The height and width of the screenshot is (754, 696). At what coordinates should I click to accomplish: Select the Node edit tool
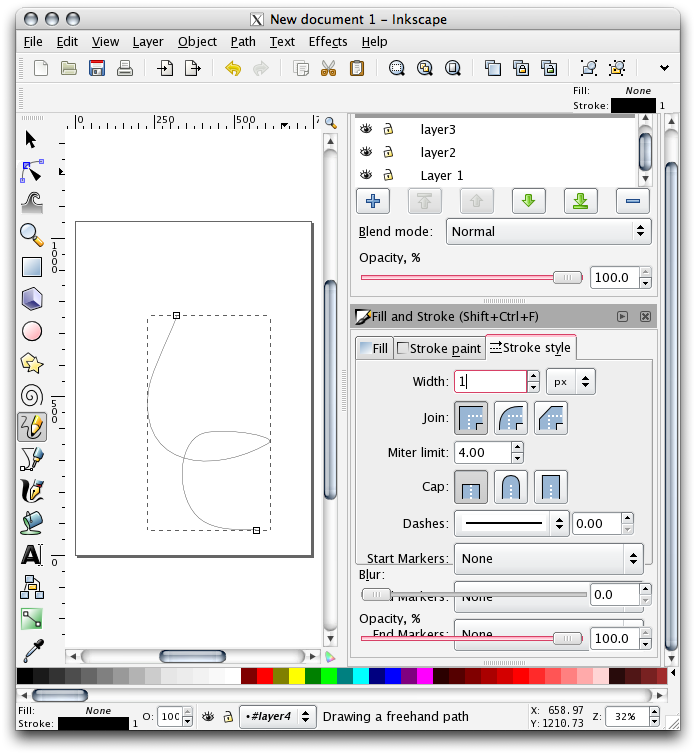[32, 171]
